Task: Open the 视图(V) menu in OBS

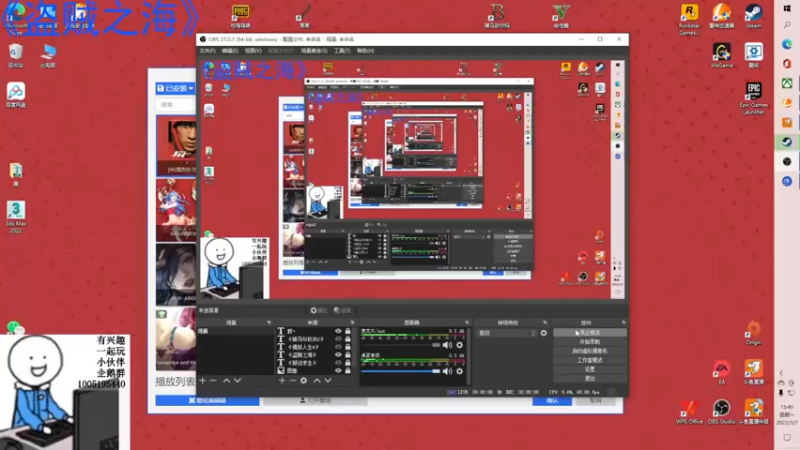Action: click(253, 51)
